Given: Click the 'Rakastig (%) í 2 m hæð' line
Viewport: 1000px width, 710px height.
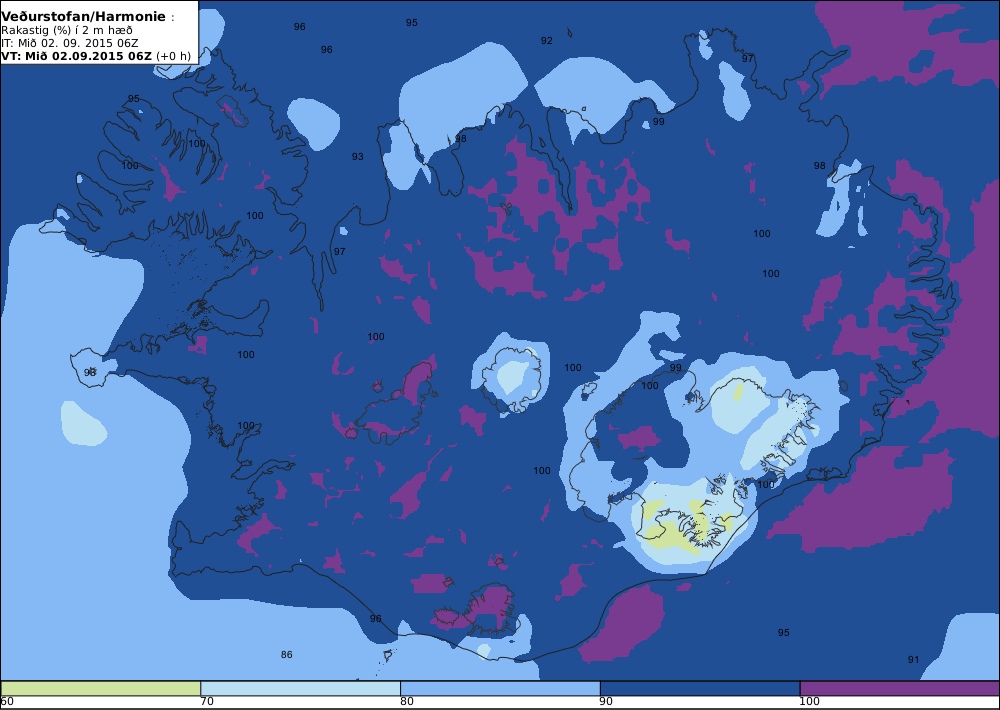Looking at the screenshot, I should coord(67,31).
